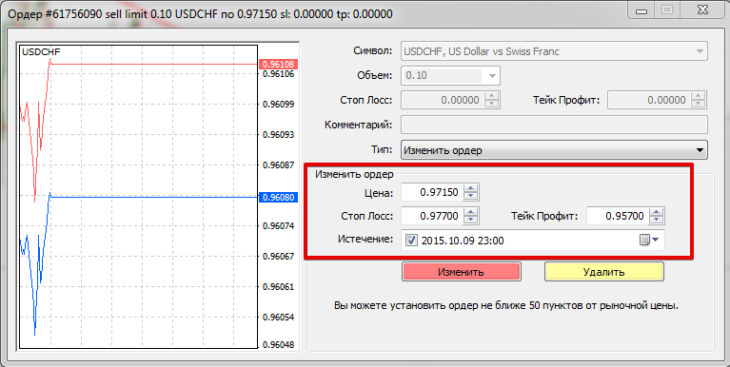This screenshot has width=730, height=367.
Task: Click the Объем volume field 0.10
Action: 442,75
